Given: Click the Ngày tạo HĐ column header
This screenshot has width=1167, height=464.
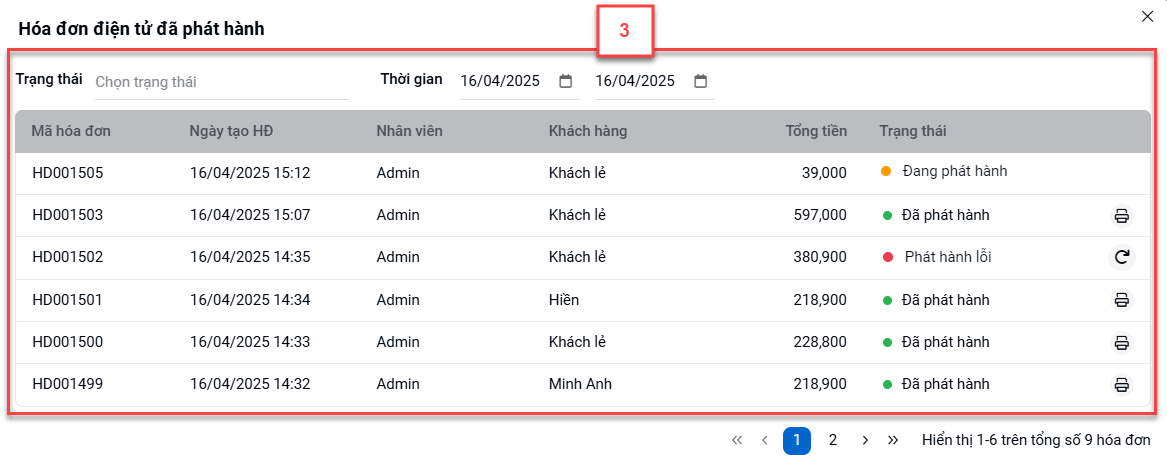Looking at the screenshot, I should [x=231, y=132].
